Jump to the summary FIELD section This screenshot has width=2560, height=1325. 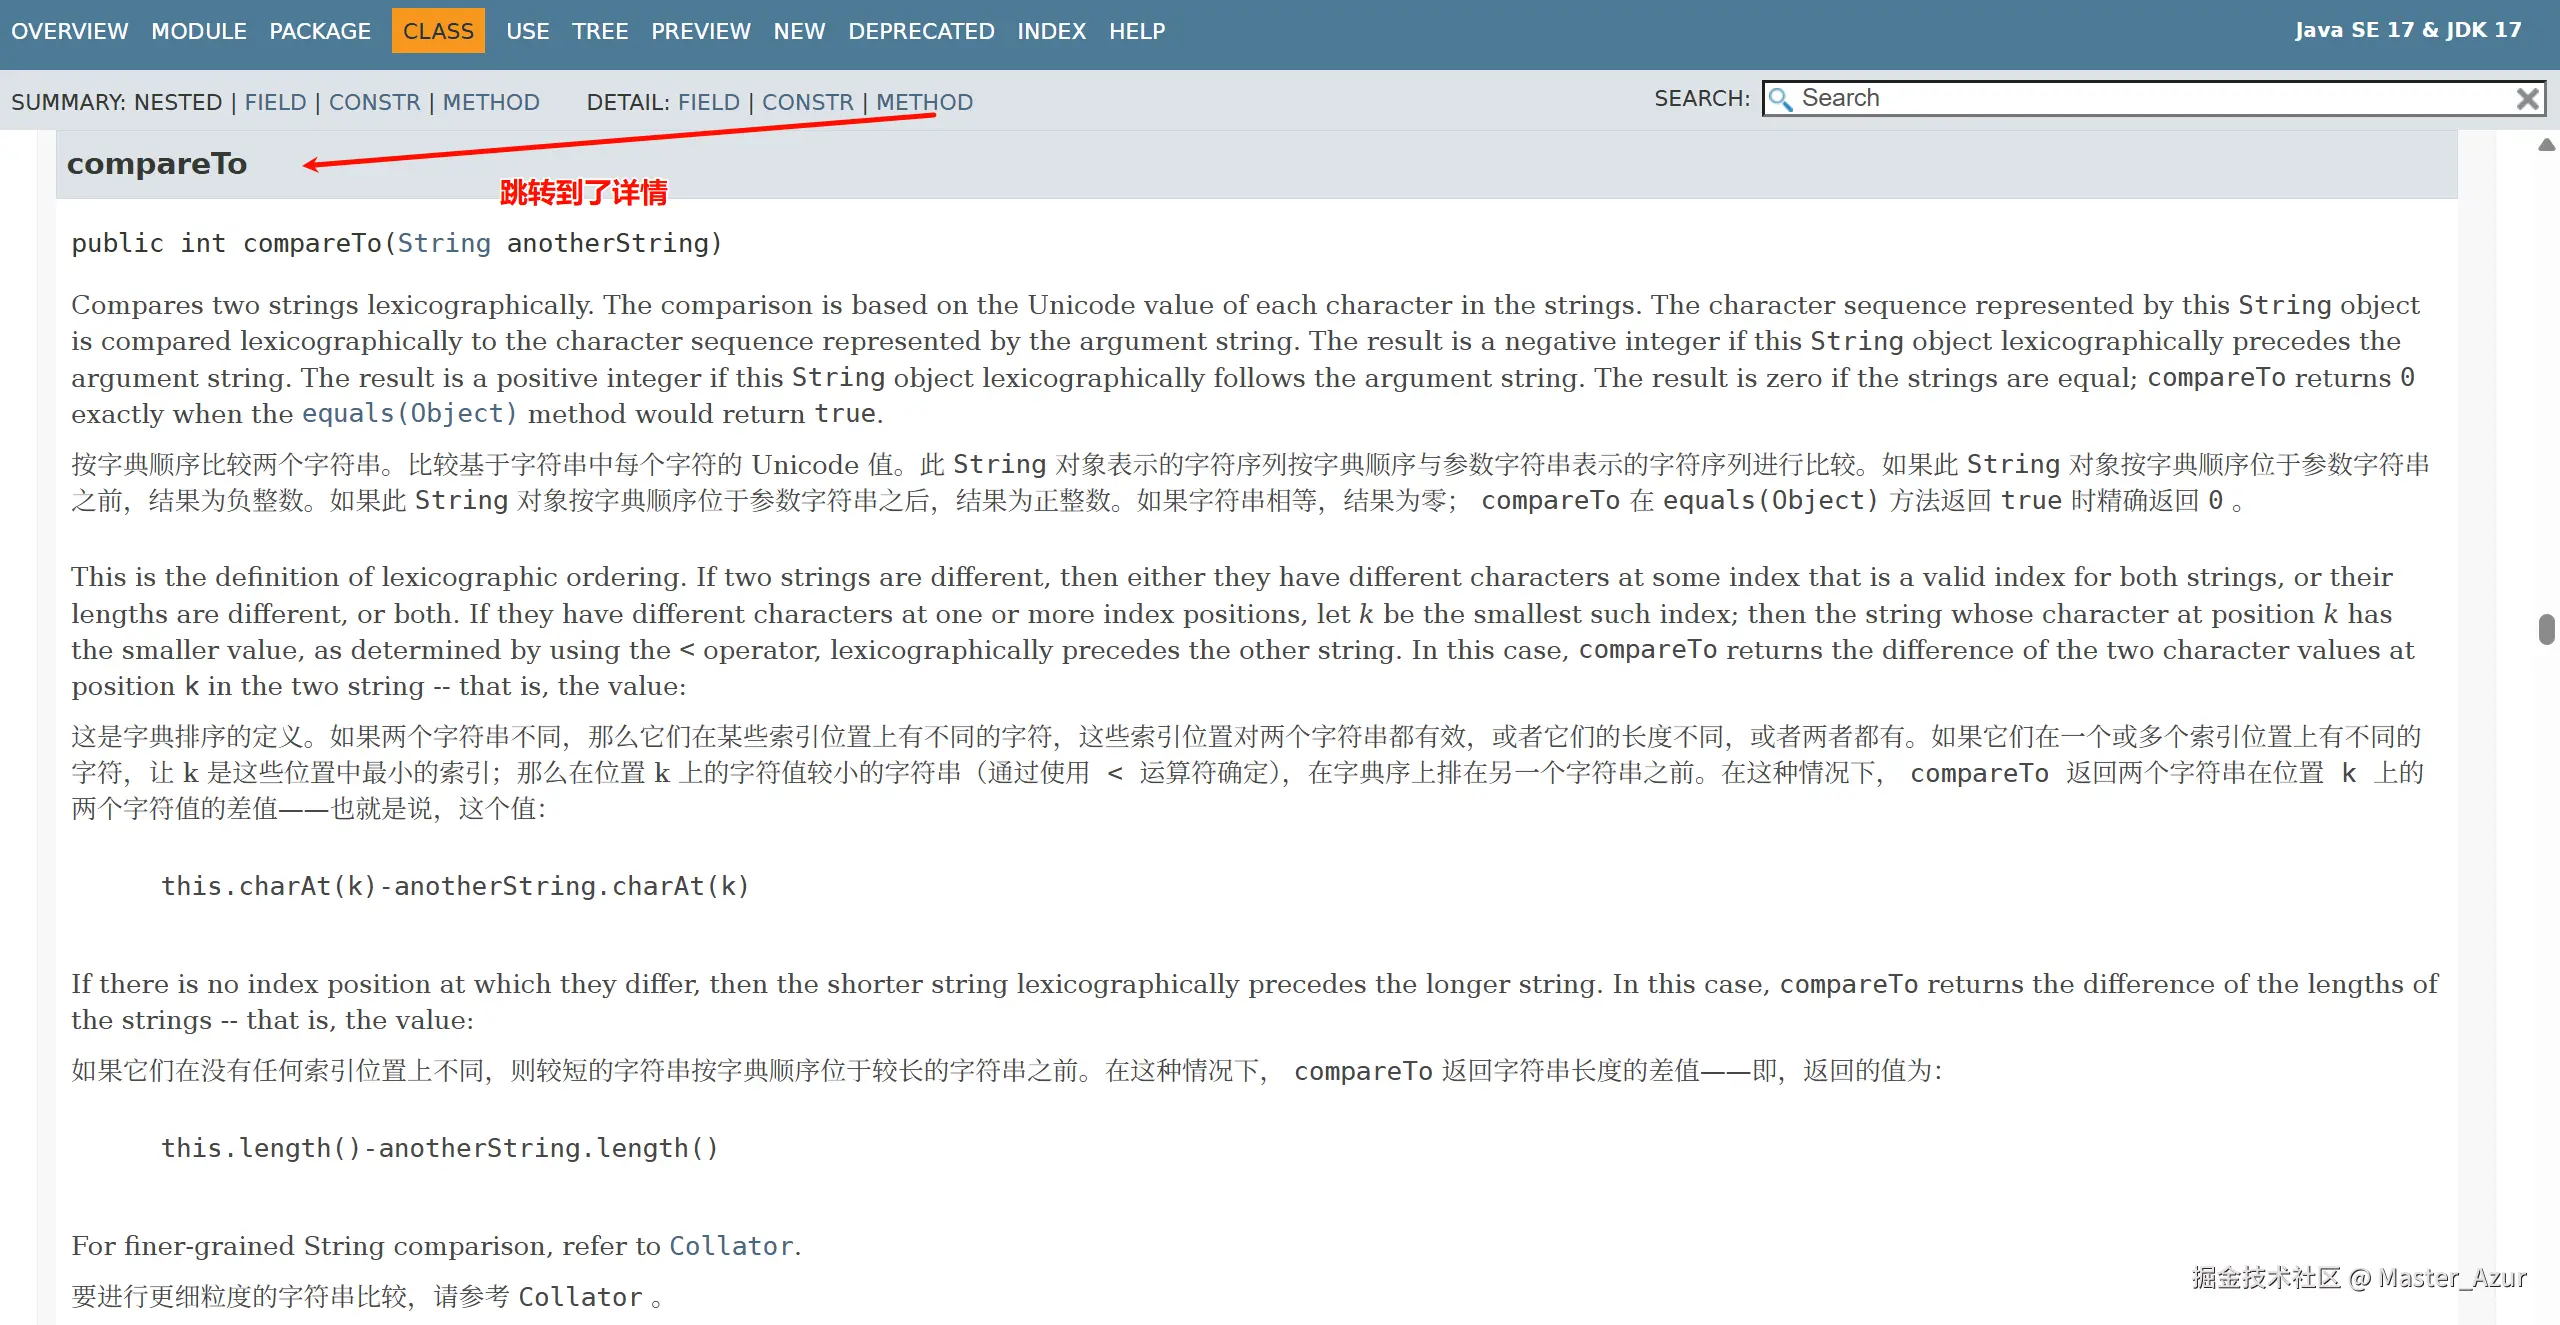pos(275,102)
